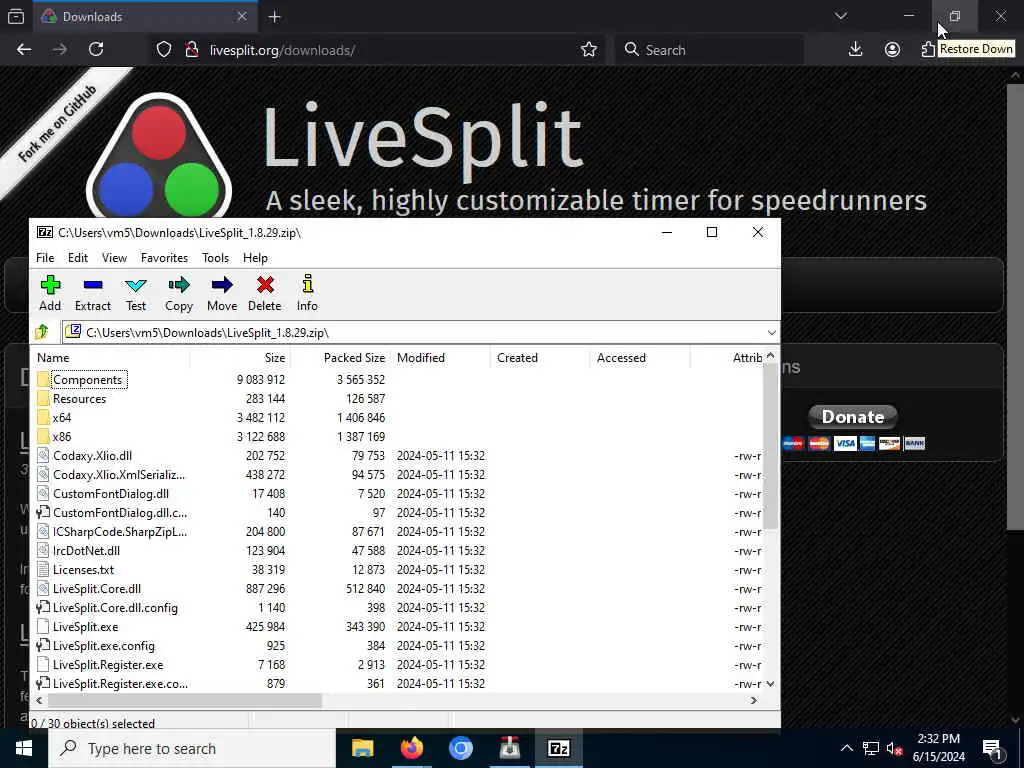Sort by the Modified column header
The height and width of the screenshot is (768, 1024).
[440, 358]
